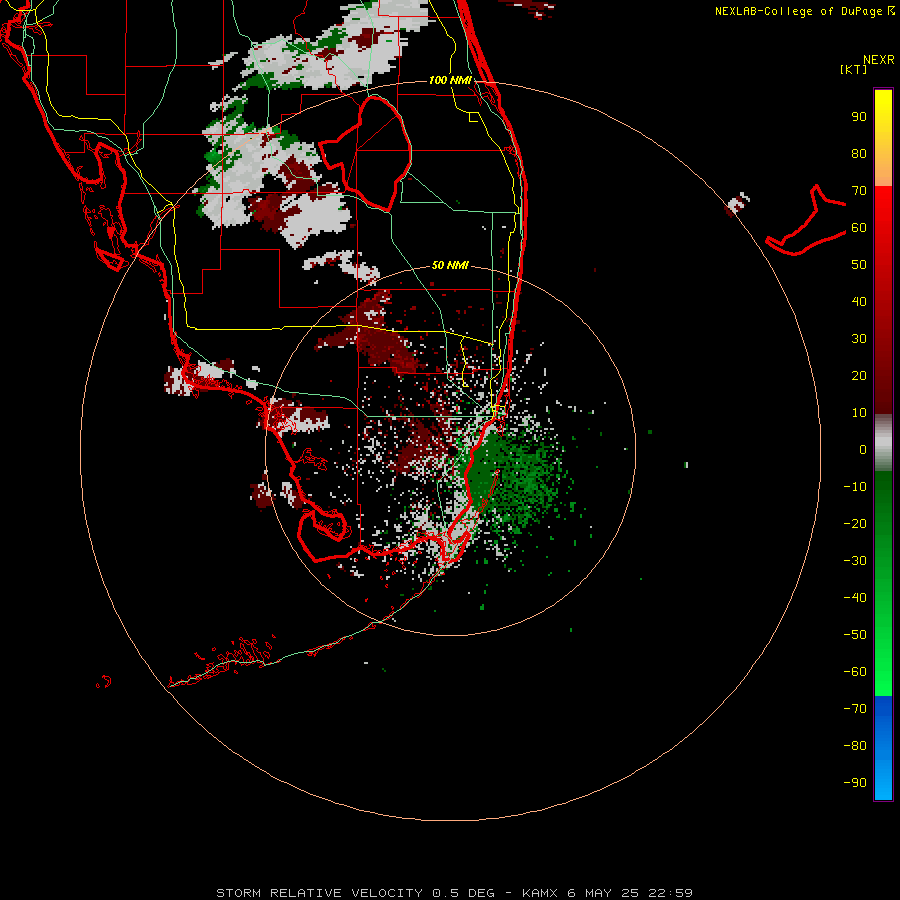Pick the blue bottom segment of color bar
This screenshot has height=900, width=900.
(883, 748)
